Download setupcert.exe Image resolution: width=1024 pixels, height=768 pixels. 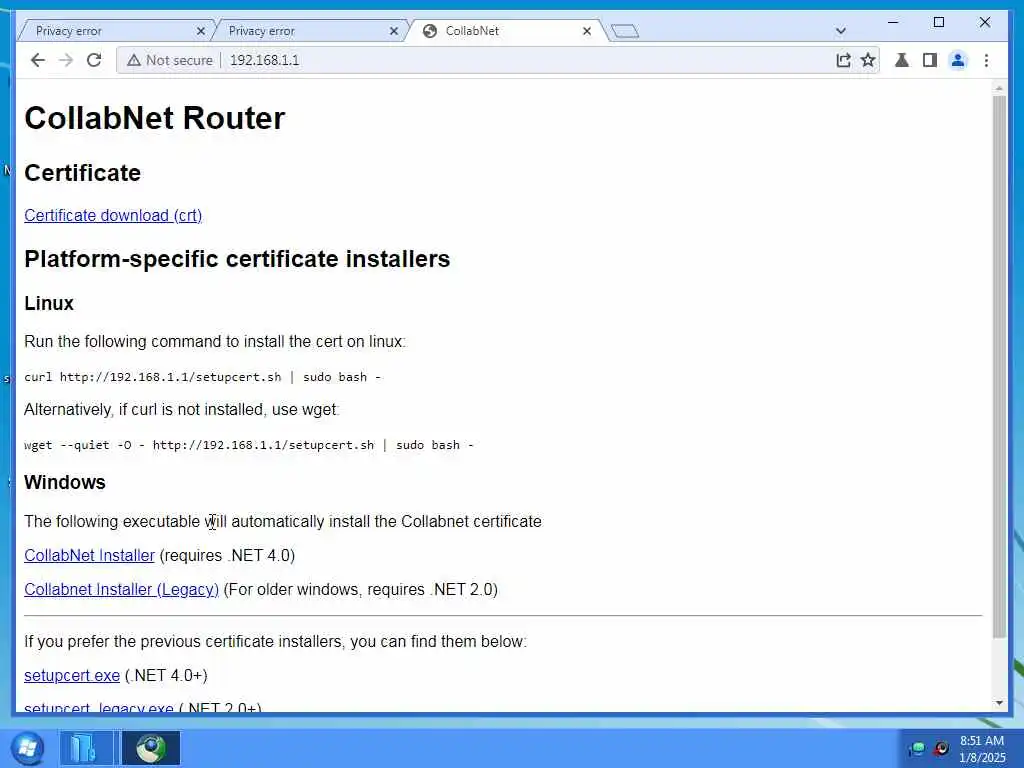72,675
